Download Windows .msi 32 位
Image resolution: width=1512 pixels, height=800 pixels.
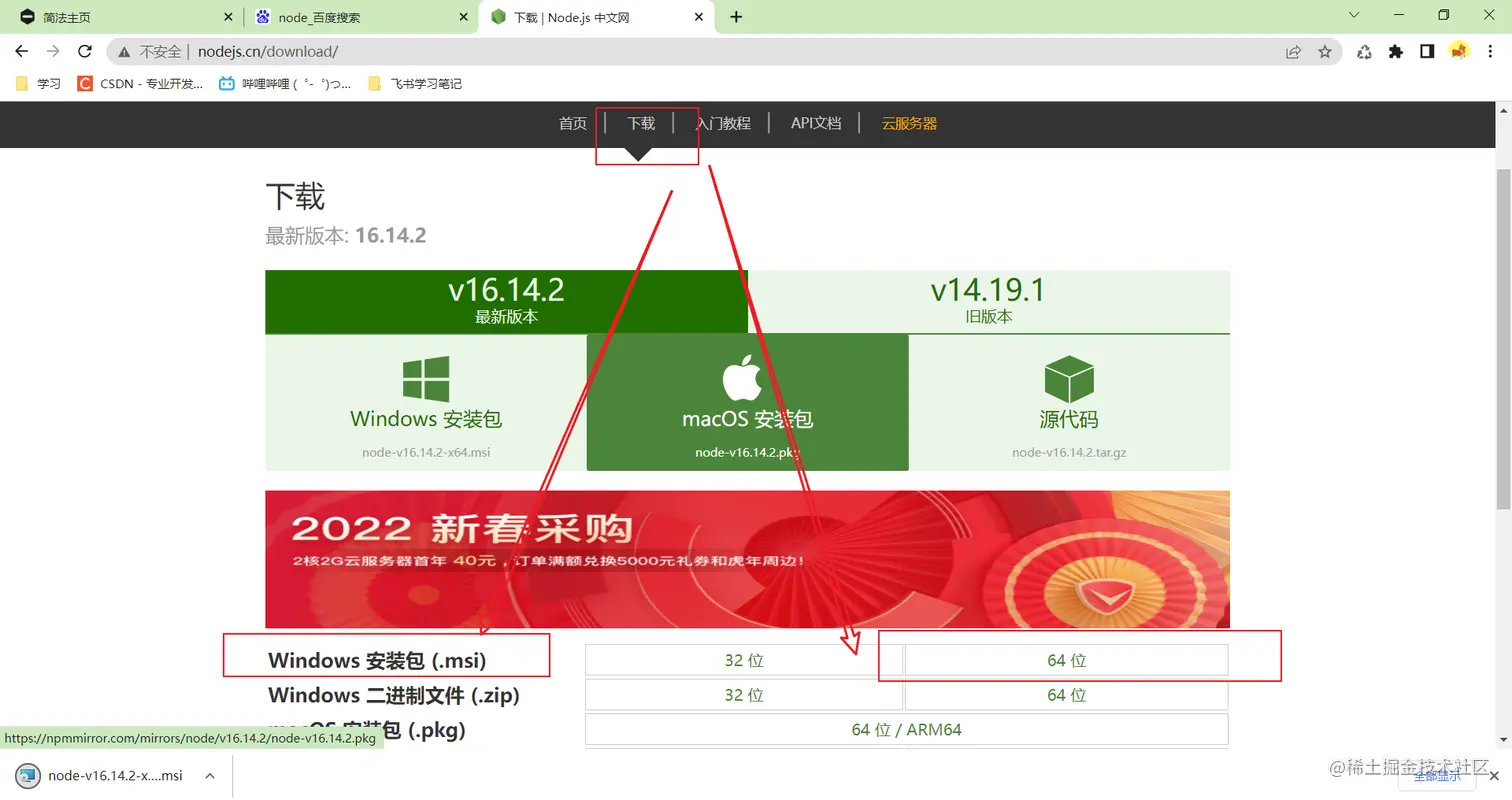744,660
